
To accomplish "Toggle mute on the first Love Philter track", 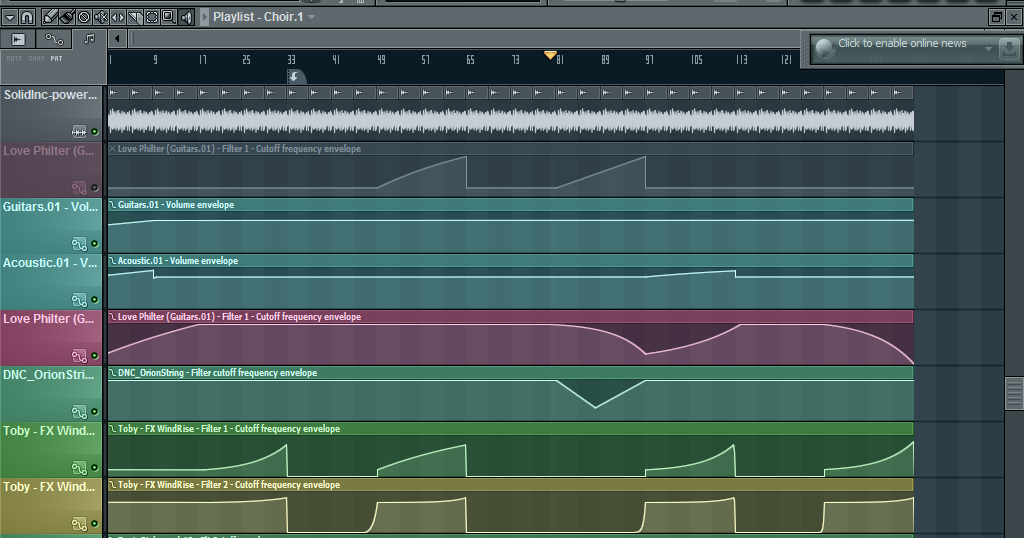I will (x=95, y=188).
